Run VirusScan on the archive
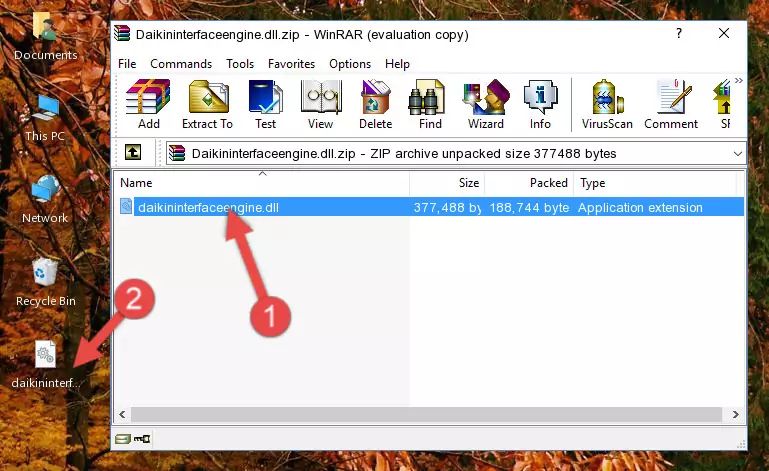The image size is (769, 471). (x=607, y=105)
